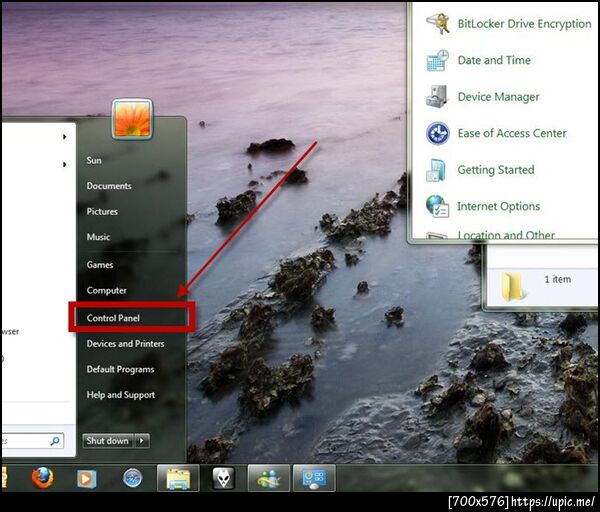The width and height of the screenshot is (600, 512).
Task: Open the Internet Options link
Action: (x=499, y=207)
